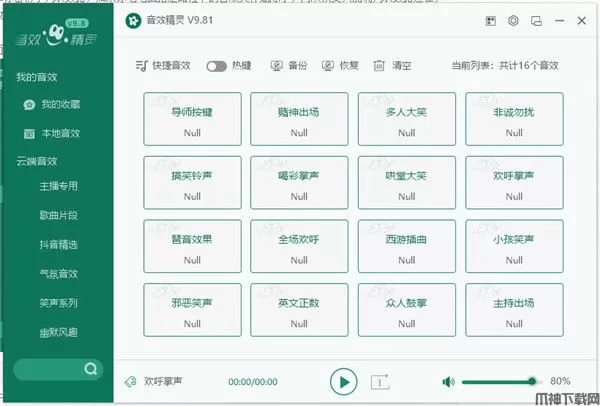
Task: Click the 备份 backup icon
Action: (277, 66)
